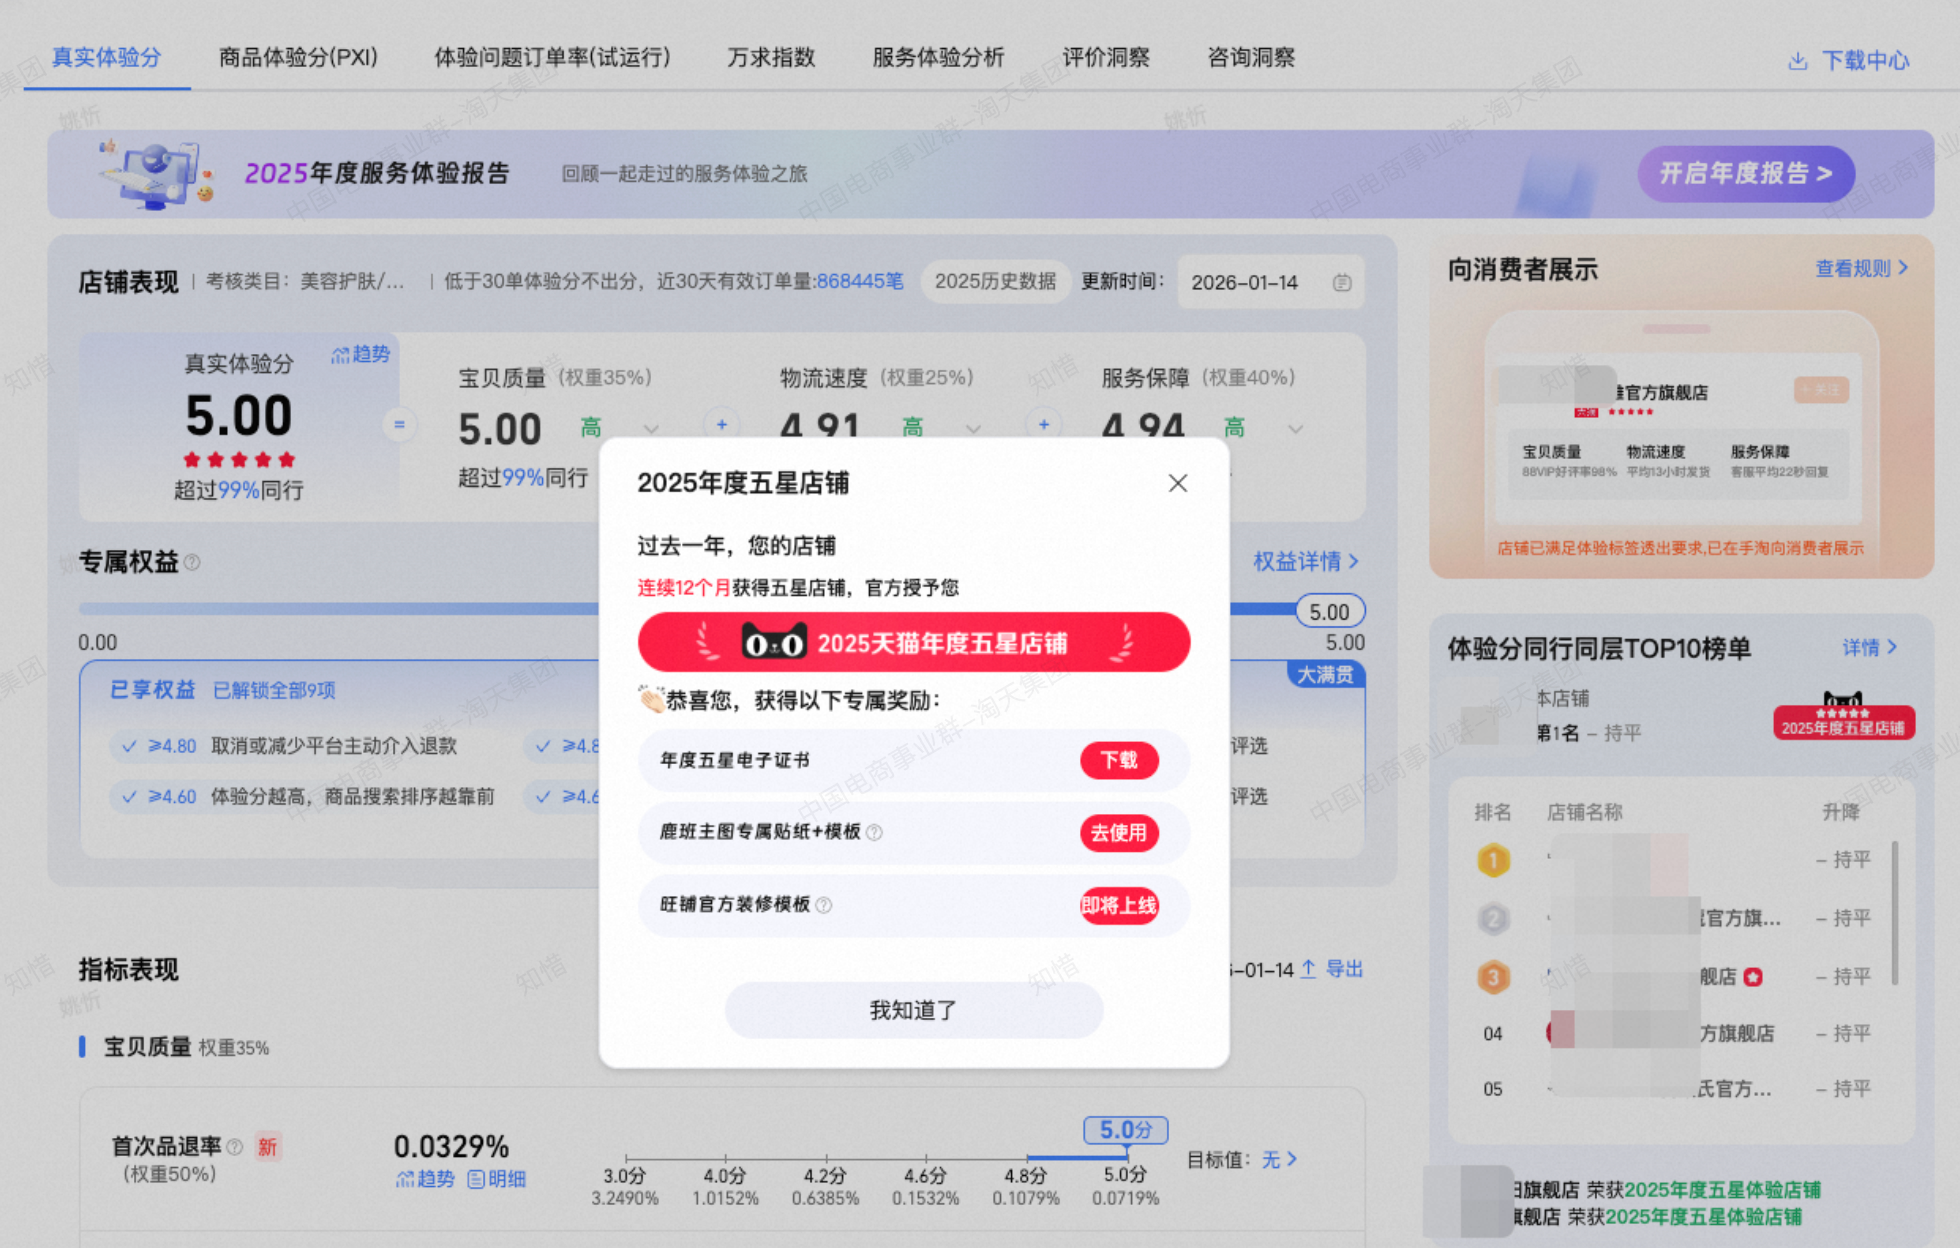Click the equals sign circle icon
Image resolution: width=1960 pixels, height=1248 pixels.
[x=399, y=425]
